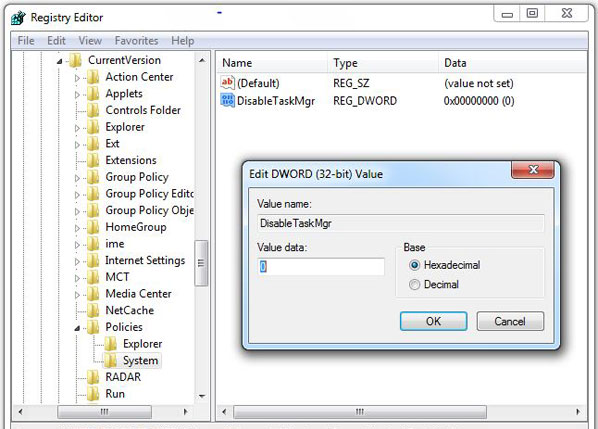Click the Run key folder icon
Image resolution: width=598 pixels, height=429 pixels.
93,394
